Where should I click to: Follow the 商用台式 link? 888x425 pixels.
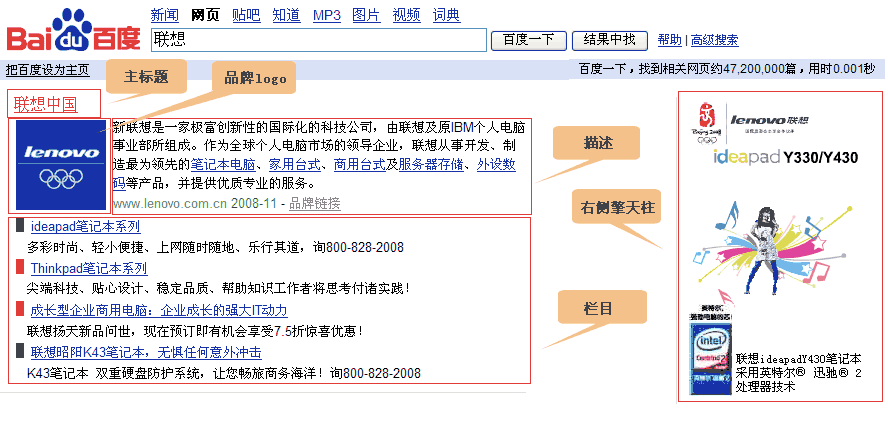[360, 165]
